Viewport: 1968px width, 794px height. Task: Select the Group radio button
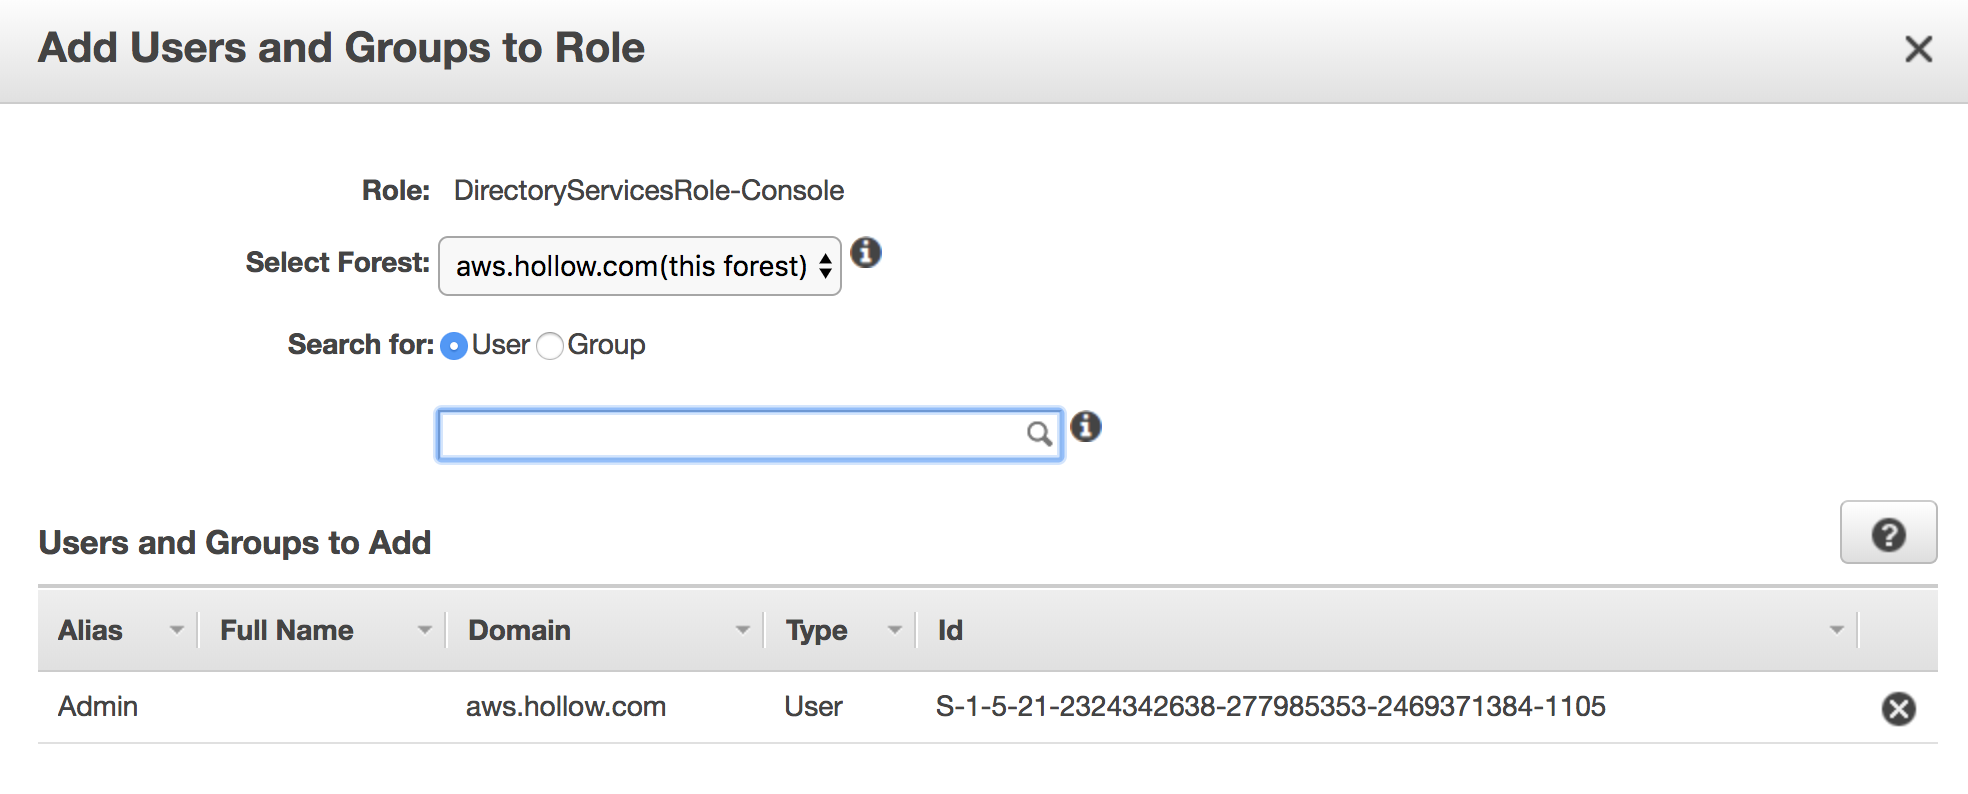coord(550,346)
